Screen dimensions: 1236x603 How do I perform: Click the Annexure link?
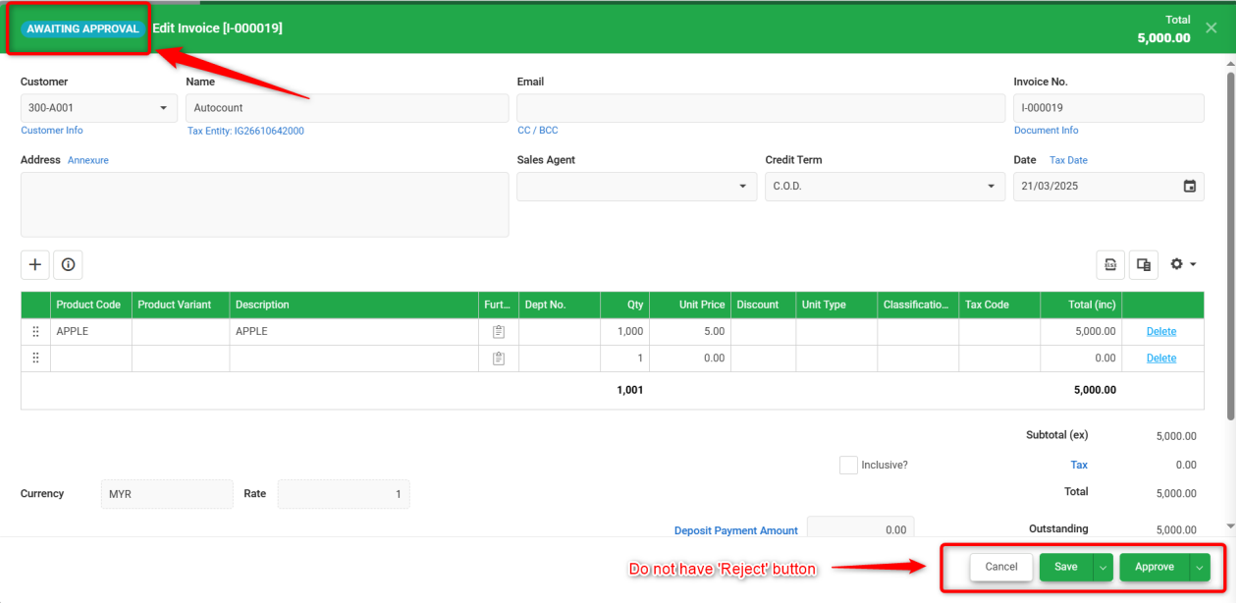[x=88, y=160]
